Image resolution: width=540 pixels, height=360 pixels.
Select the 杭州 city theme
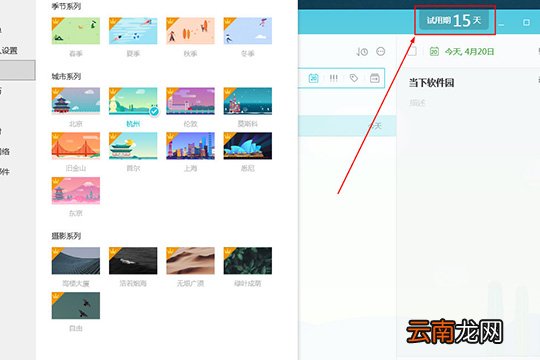(133, 101)
